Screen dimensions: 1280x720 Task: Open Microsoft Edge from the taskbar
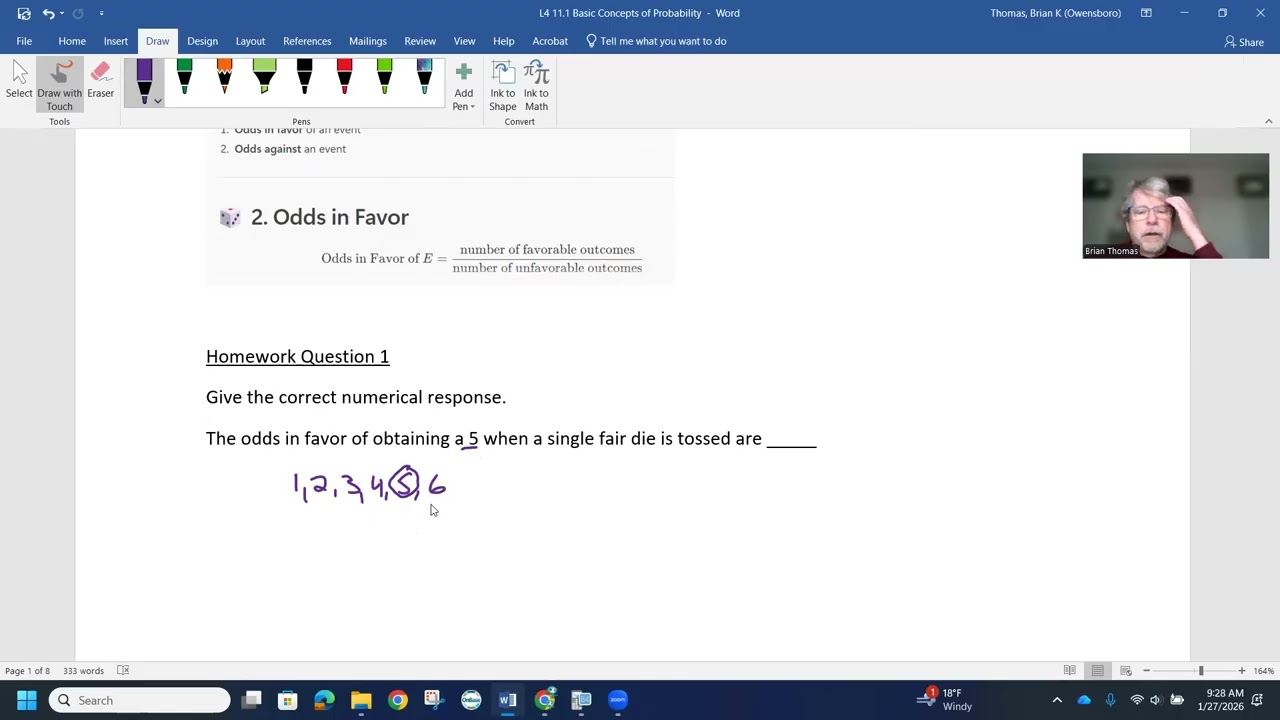(324, 700)
